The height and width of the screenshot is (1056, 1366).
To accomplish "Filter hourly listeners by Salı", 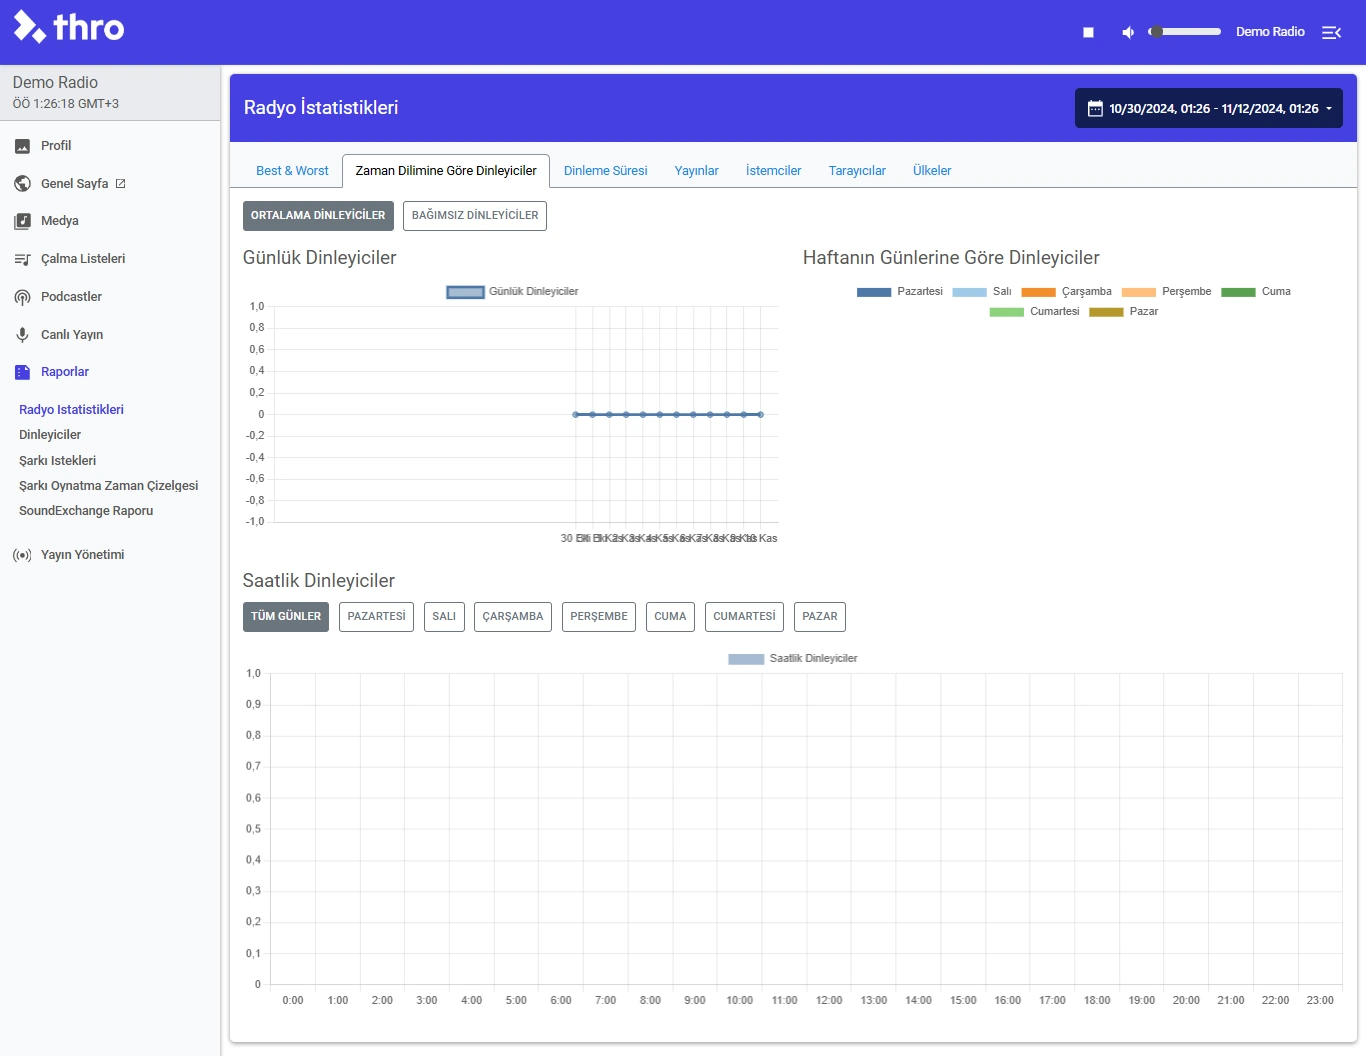I will pos(444,617).
